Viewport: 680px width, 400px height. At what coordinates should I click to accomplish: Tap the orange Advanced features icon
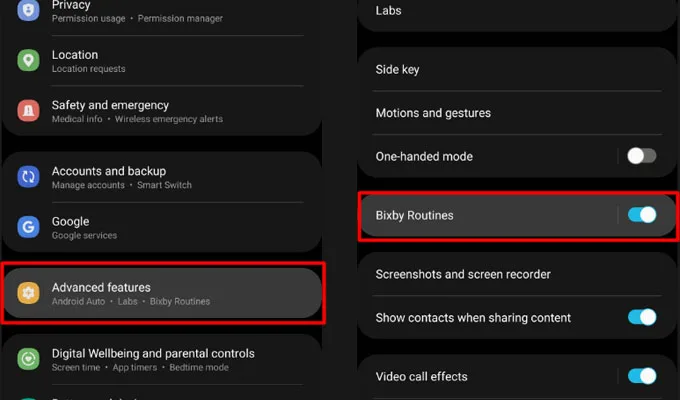click(x=28, y=293)
